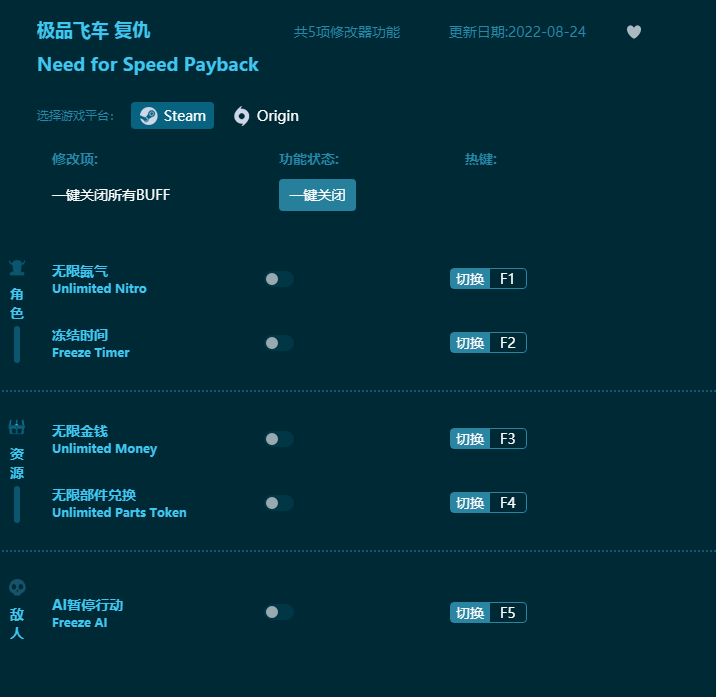
Task: Click the update date 2022-08-24 text
Action: [517, 32]
